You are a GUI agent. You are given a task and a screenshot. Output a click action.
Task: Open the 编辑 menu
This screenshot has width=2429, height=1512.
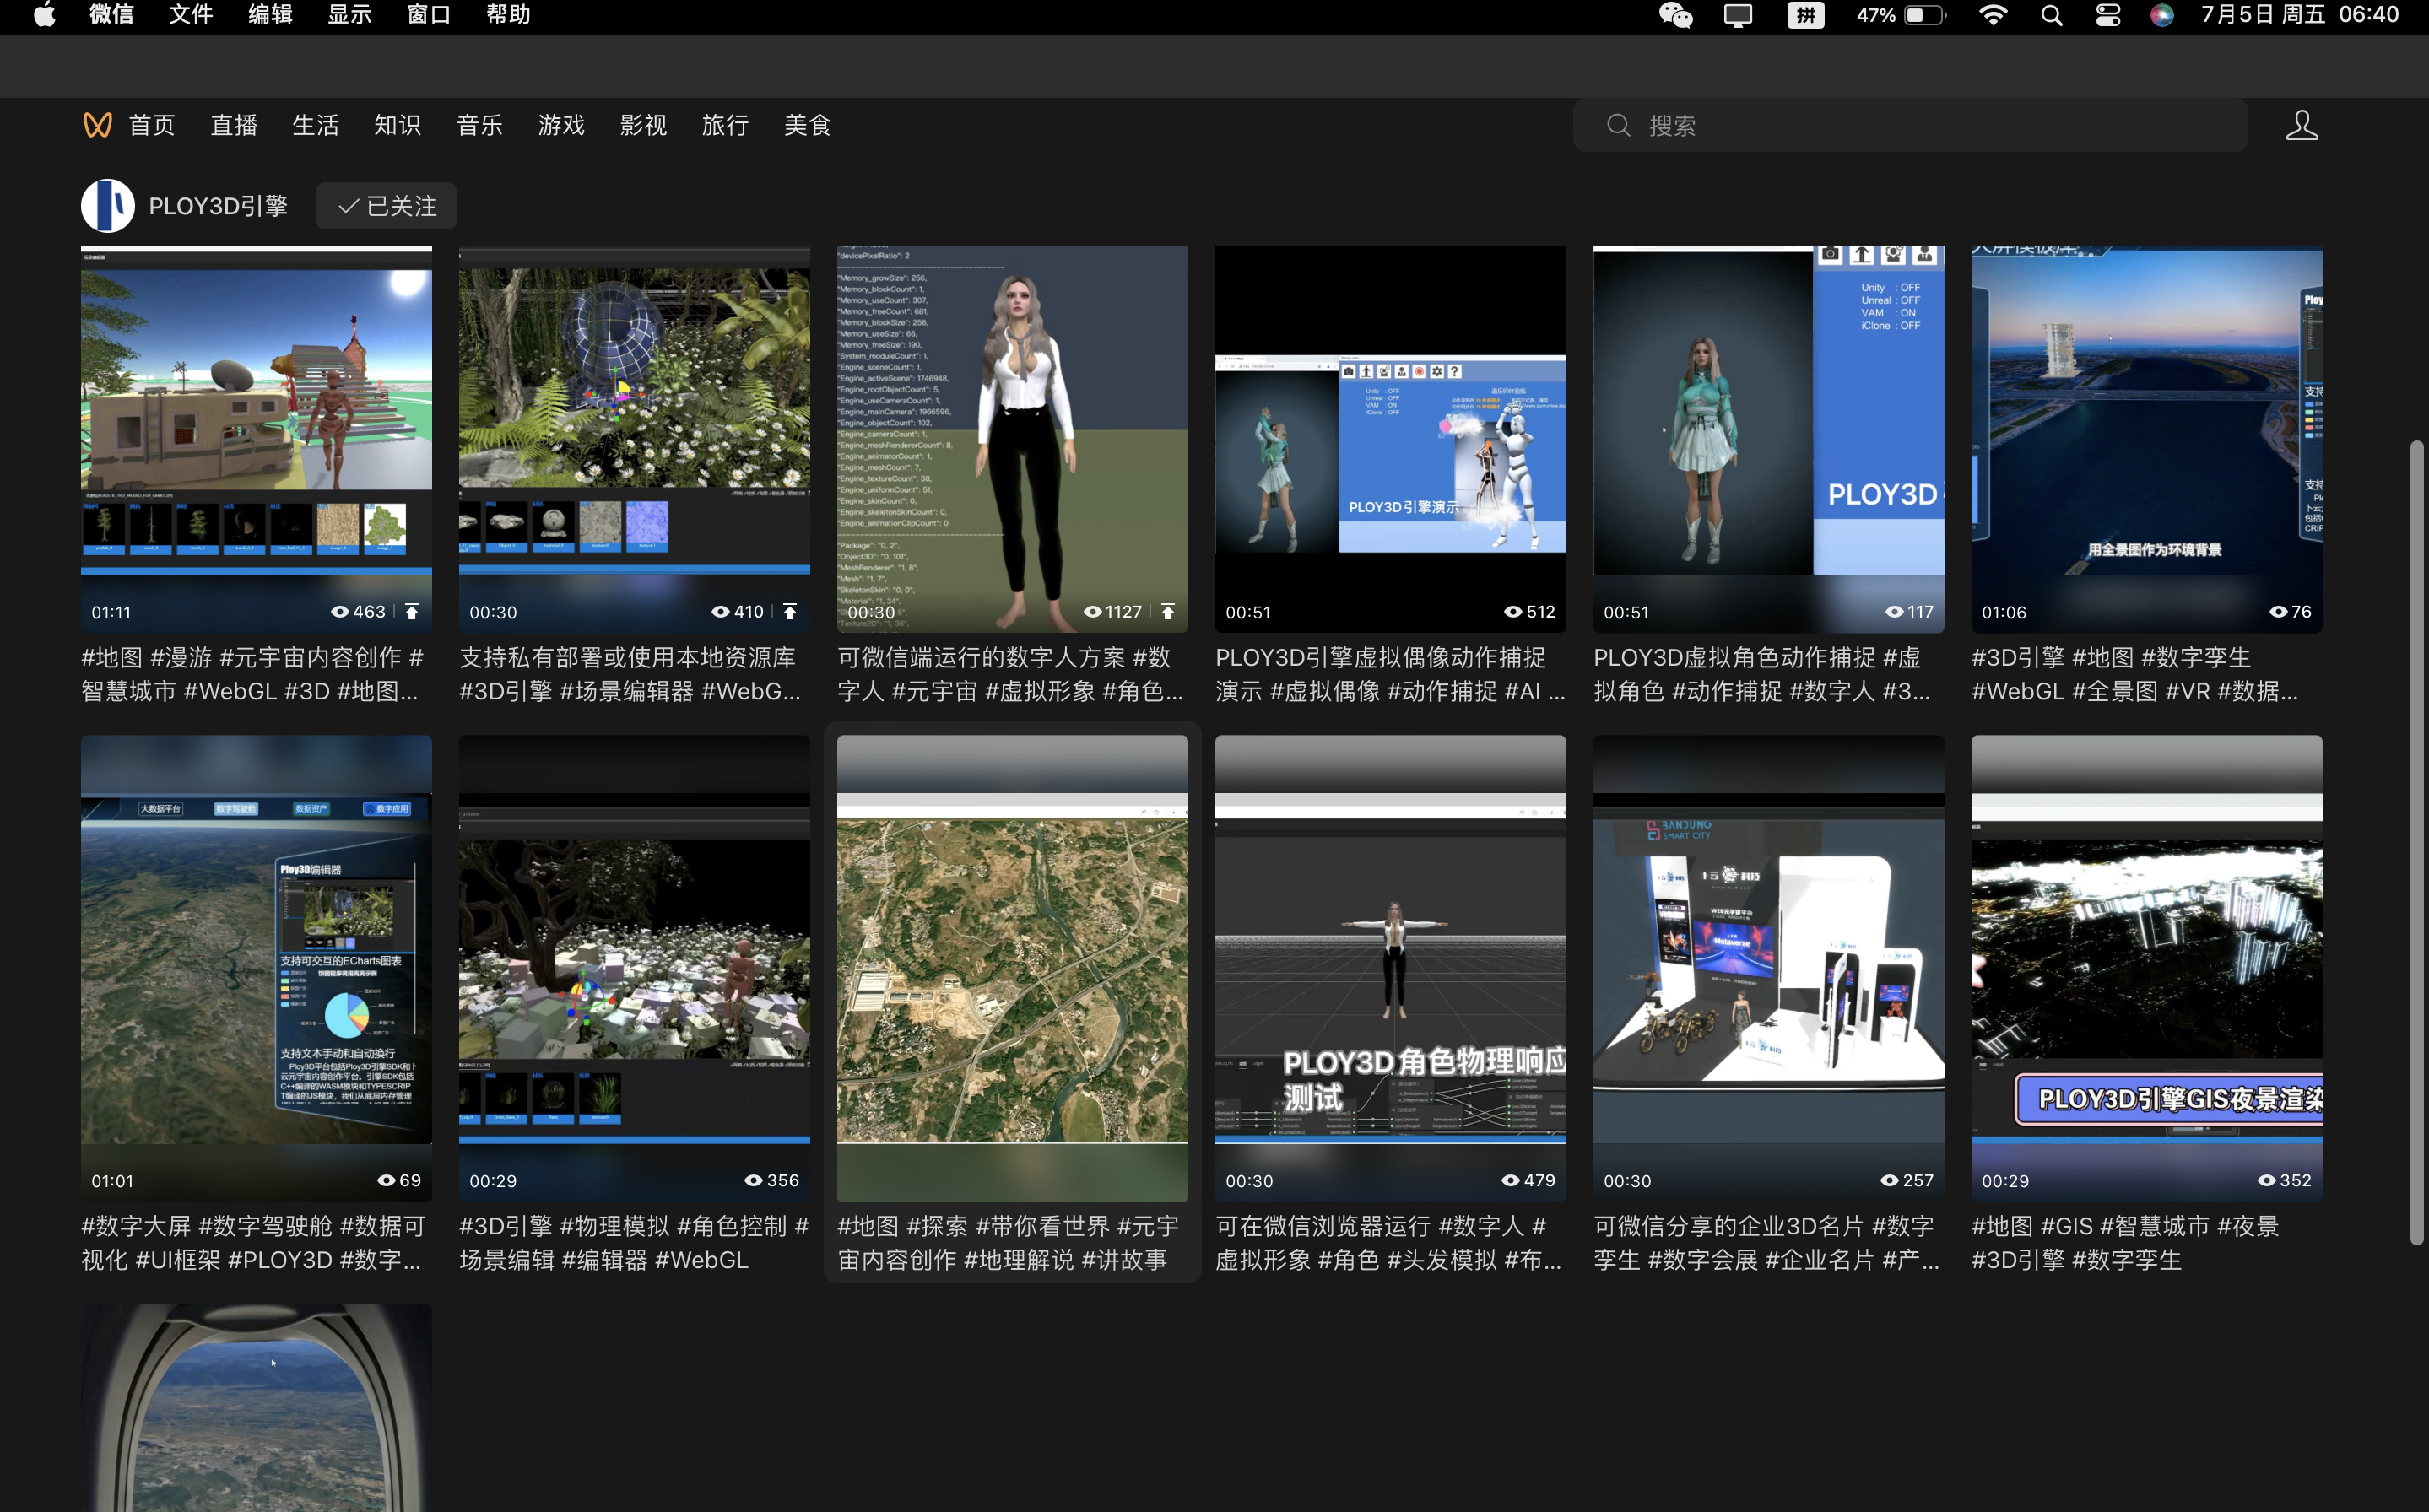(270, 15)
